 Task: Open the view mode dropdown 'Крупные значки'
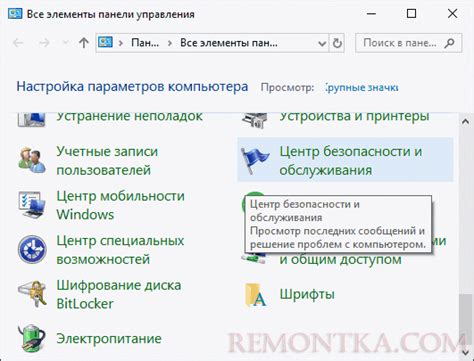point(362,88)
